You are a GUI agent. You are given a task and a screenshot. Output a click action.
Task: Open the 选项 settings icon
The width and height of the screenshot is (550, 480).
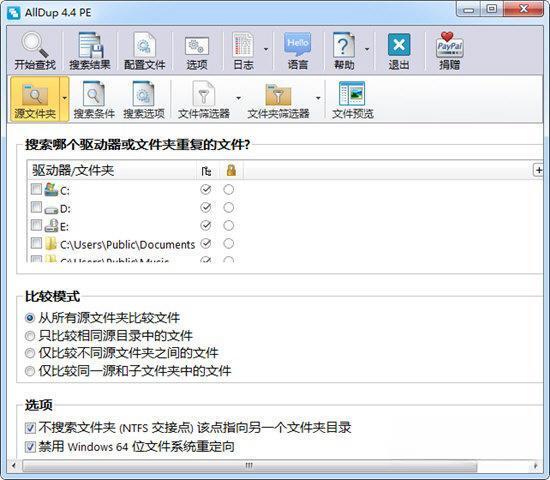tap(196, 46)
